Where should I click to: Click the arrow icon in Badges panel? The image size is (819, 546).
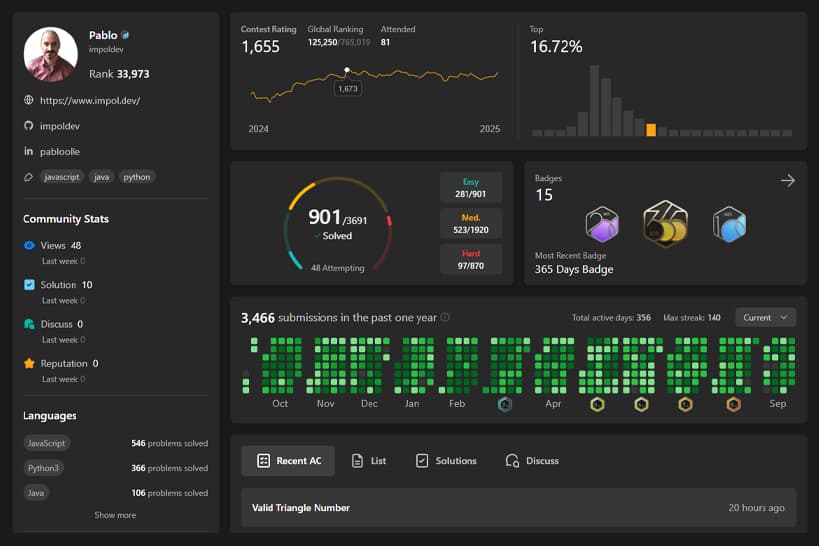click(x=787, y=181)
